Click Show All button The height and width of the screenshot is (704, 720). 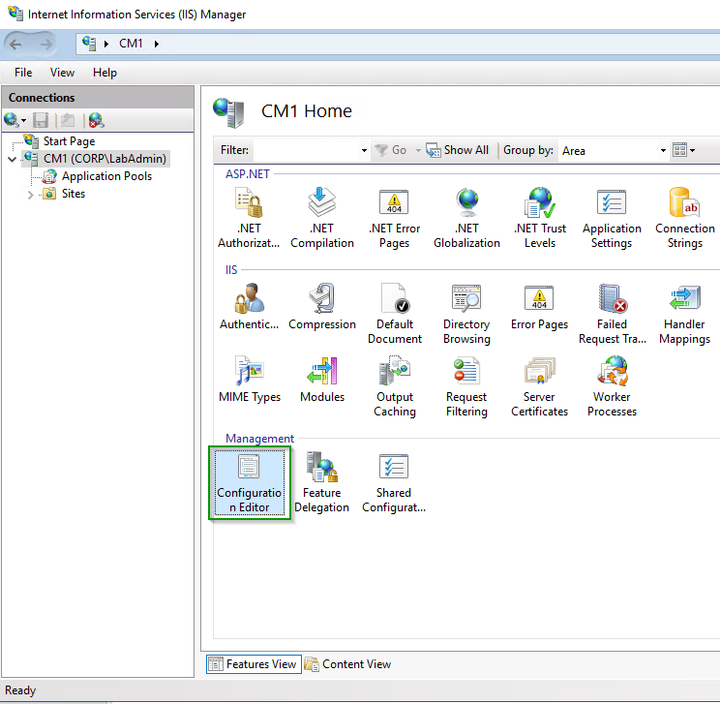(457, 150)
